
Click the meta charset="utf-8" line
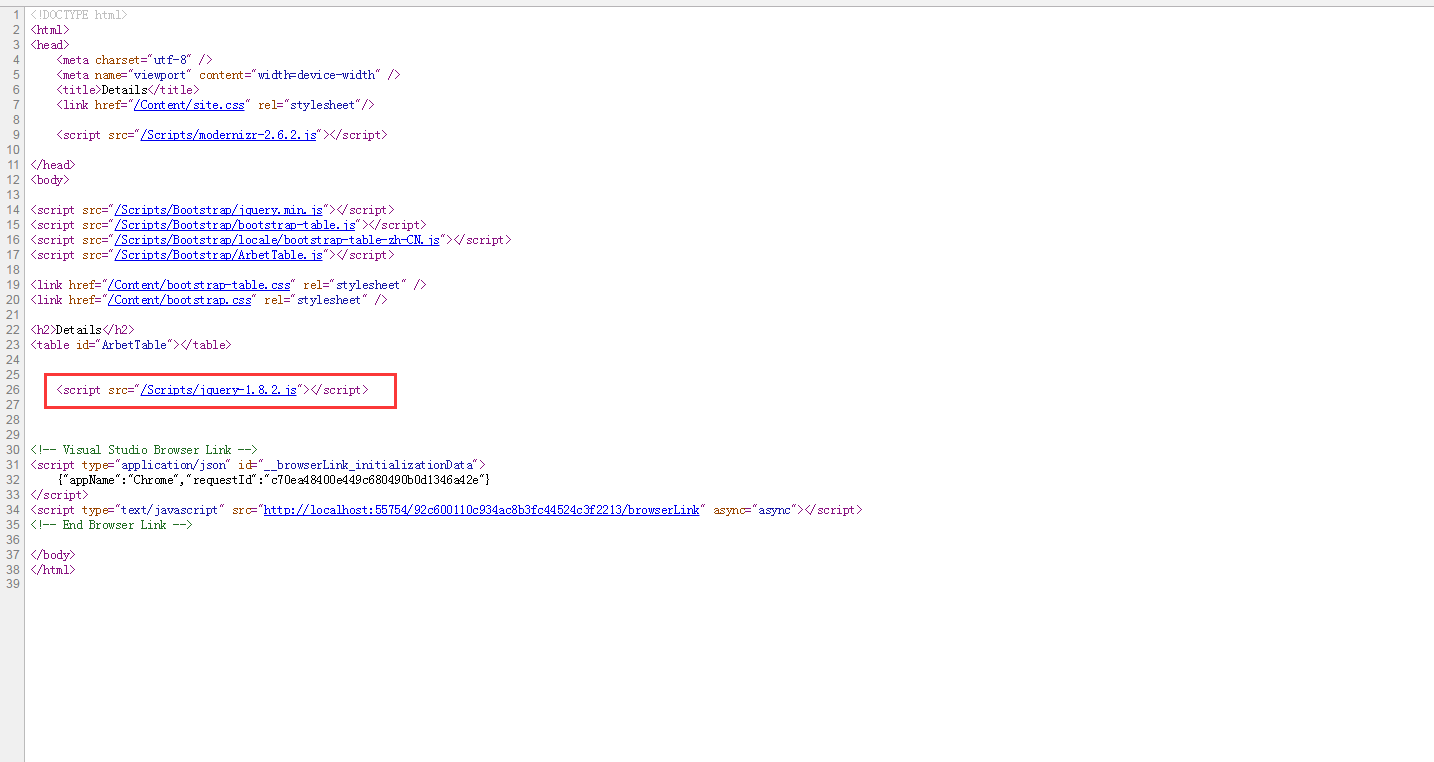click(135, 60)
